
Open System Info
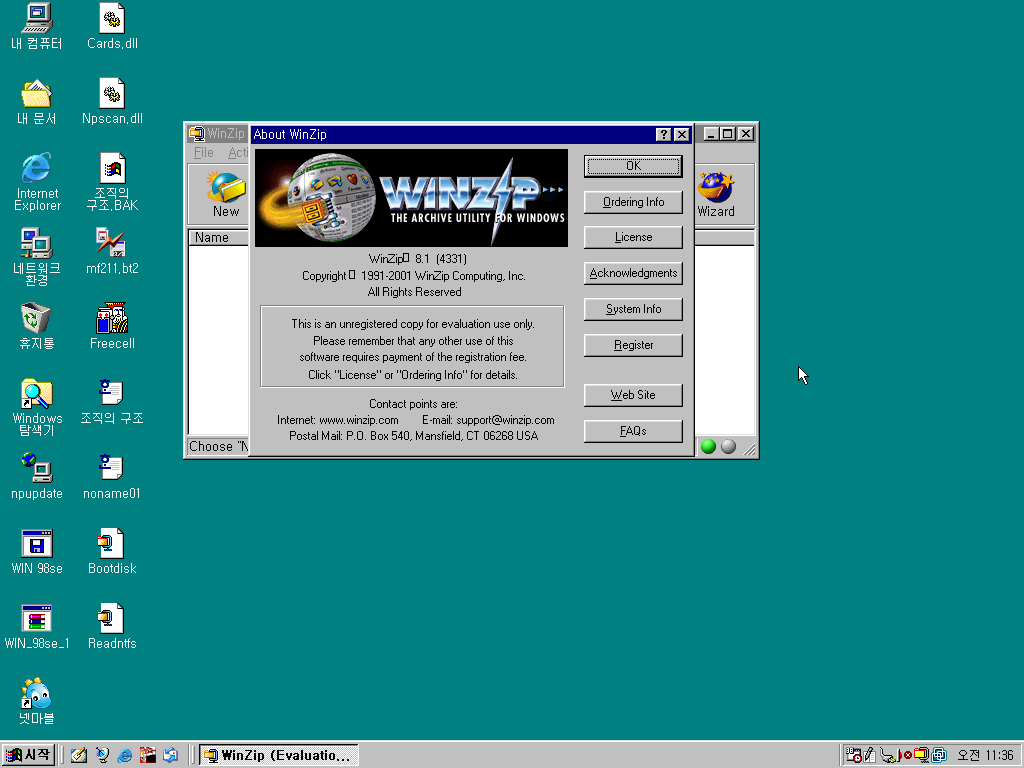pos(633,309)
